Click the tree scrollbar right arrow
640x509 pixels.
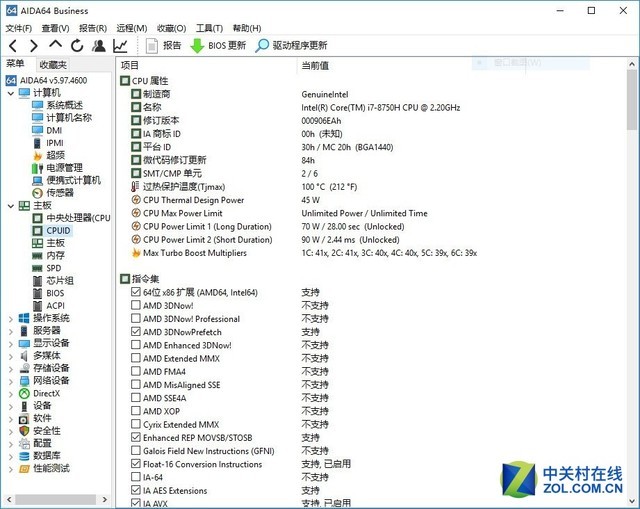click(105, 499)
